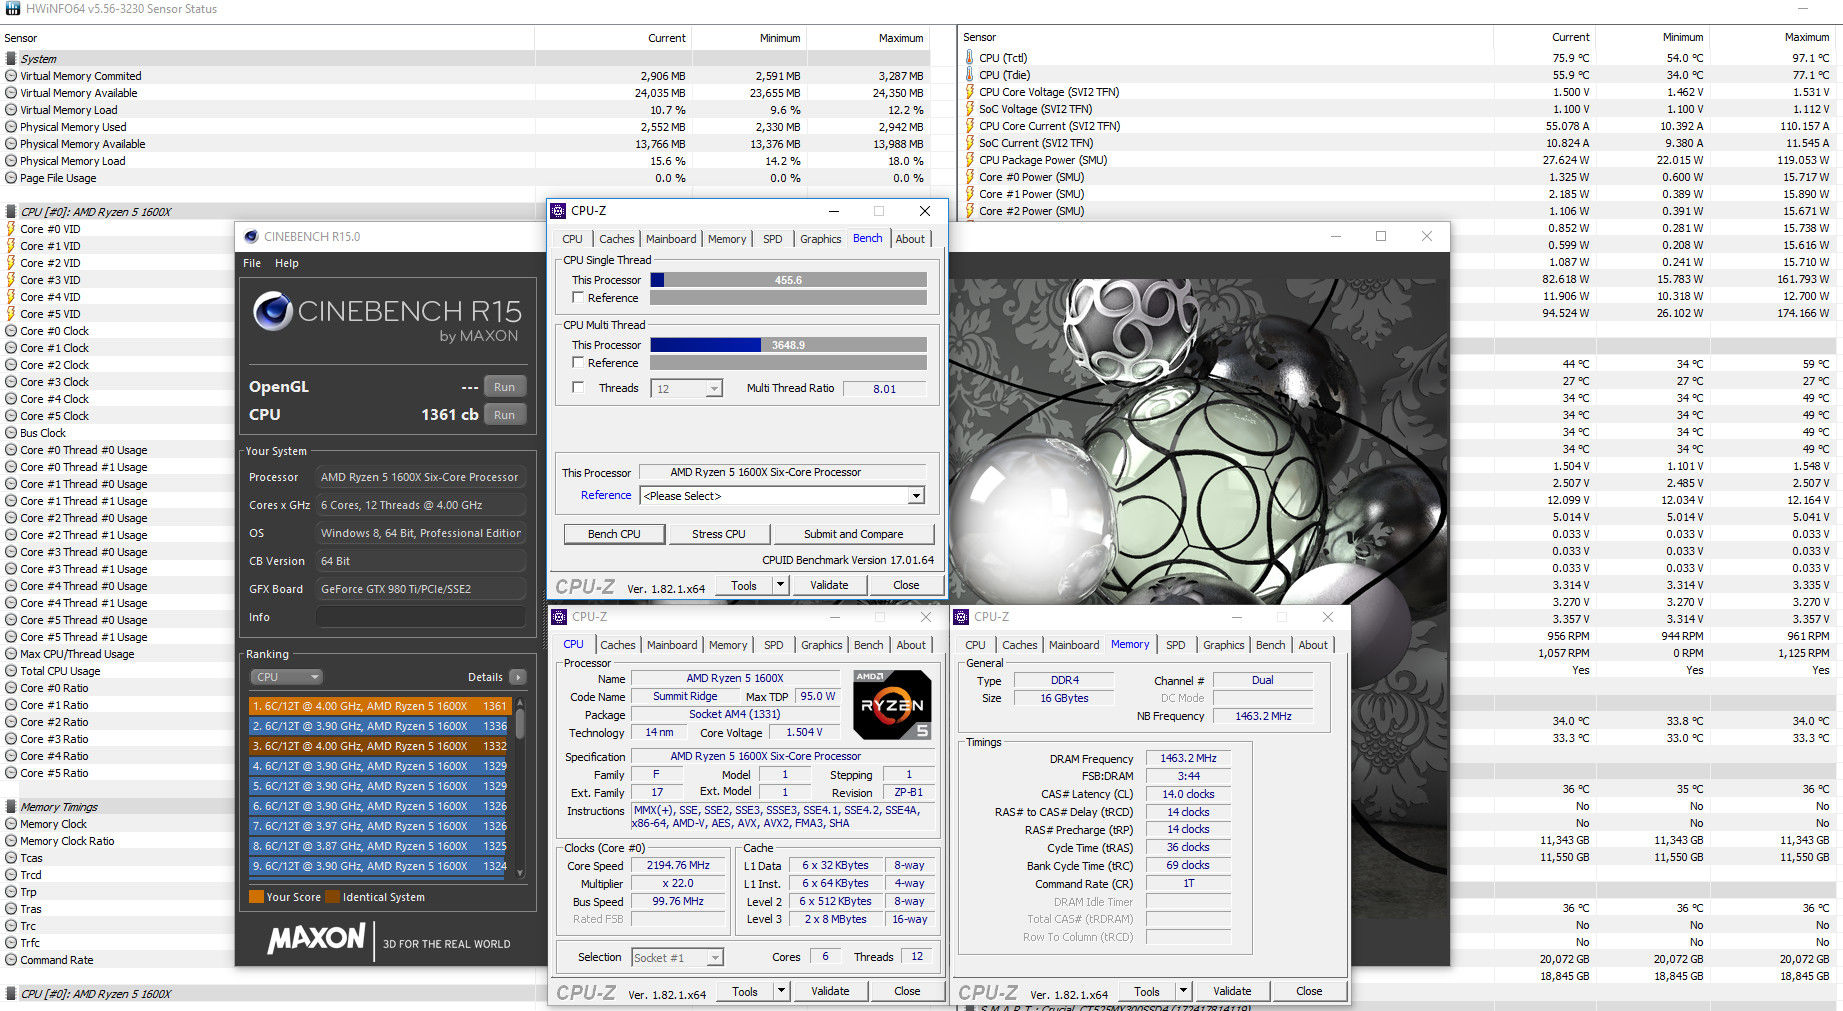Enable Reference checkbox under CPU Single Thread
The width and height of the screenshot is (1843, 1011).
tap(578, 298)
